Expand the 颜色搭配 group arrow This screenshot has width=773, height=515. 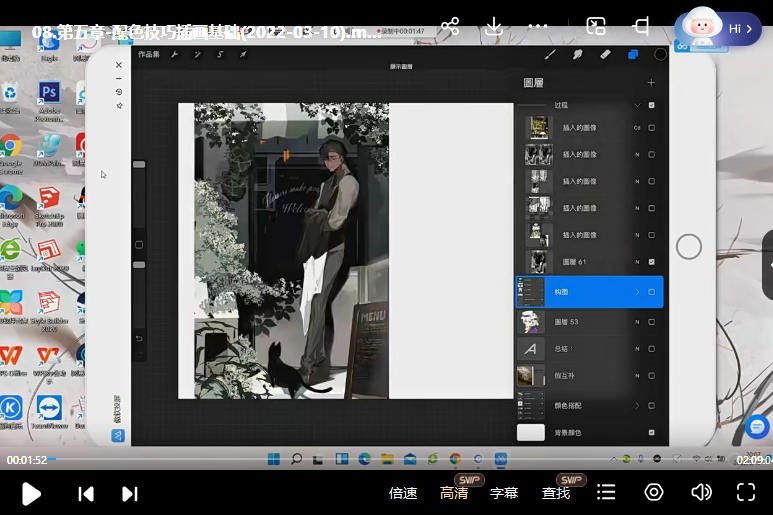click(x=637, y=406)
